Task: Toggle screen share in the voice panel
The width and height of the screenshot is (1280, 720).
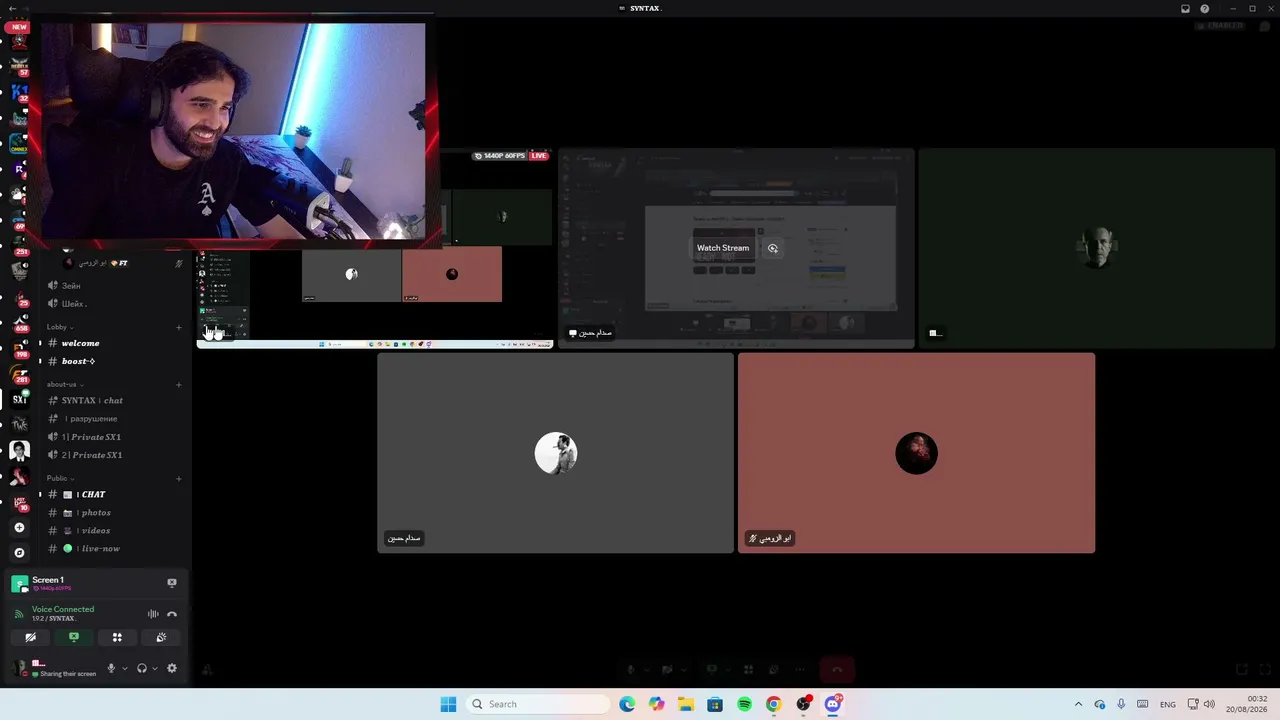Action: 74,637
